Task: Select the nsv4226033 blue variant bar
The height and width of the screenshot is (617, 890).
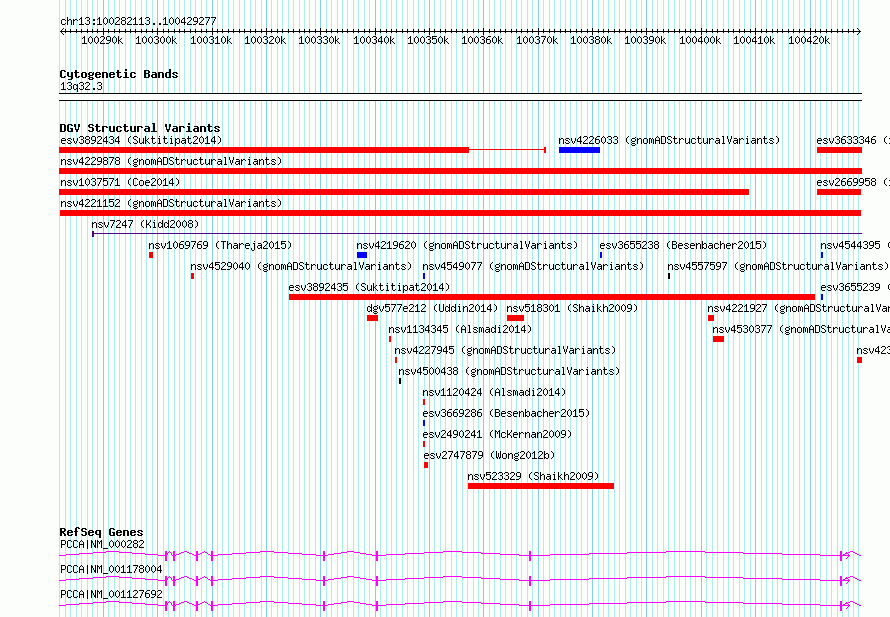Action: [580, 150]
